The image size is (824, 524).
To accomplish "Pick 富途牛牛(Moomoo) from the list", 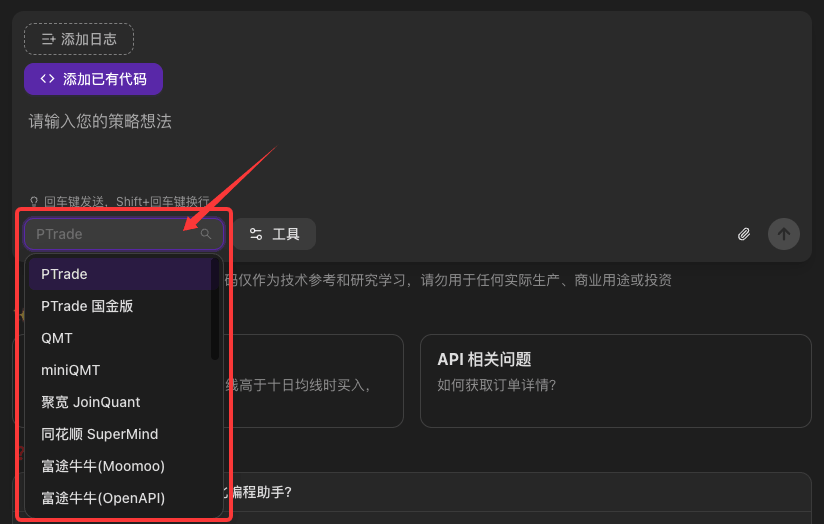I will (x=121, y=466).
